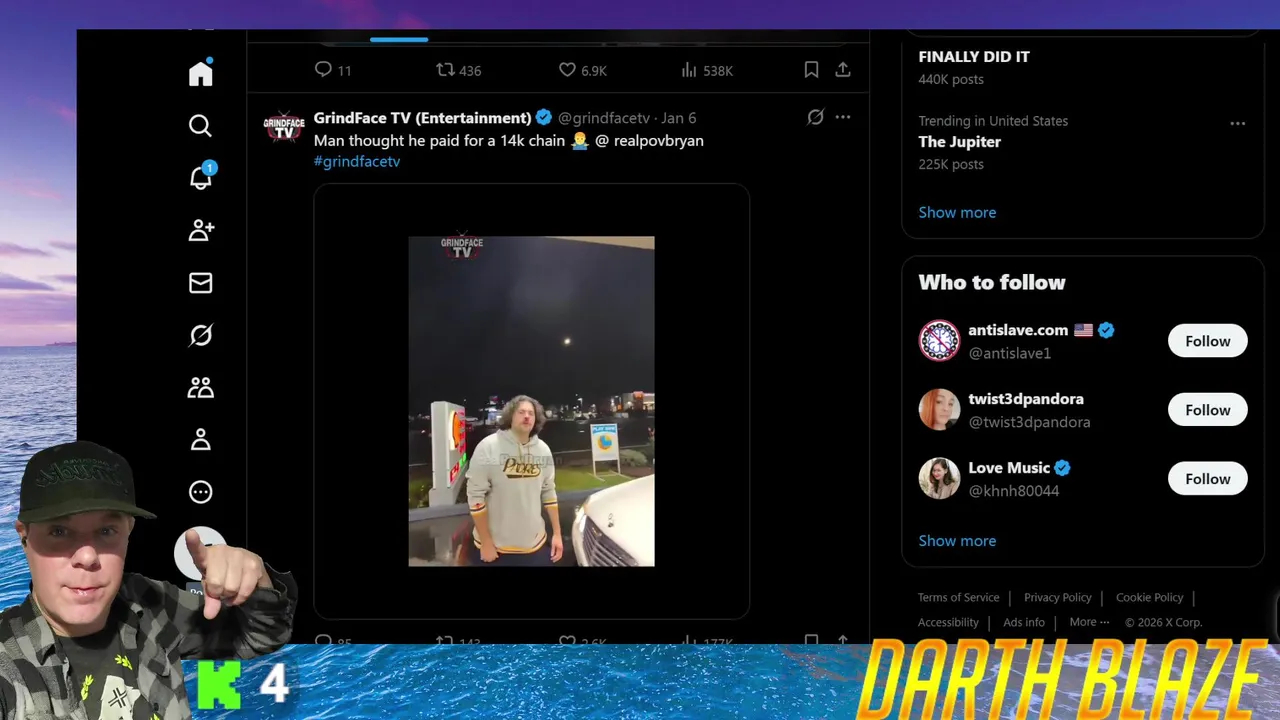Follow twist3dpandora account
This screenshot has width=1280, height=720.
(x=1208, y=410)
